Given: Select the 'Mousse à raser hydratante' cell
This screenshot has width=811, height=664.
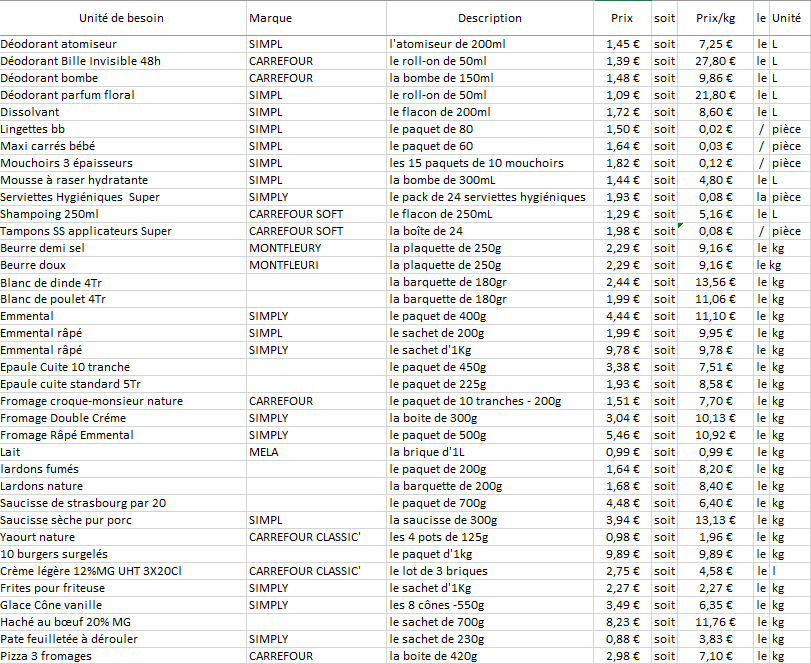Looking at the screenshot, I should click(123, 180).
